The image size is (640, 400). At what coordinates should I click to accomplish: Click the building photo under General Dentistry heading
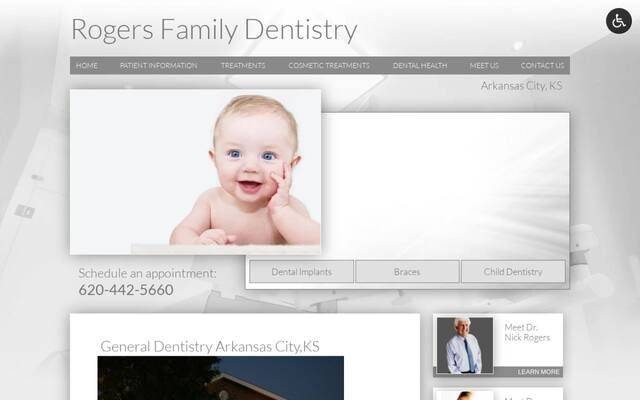(220, 378)
